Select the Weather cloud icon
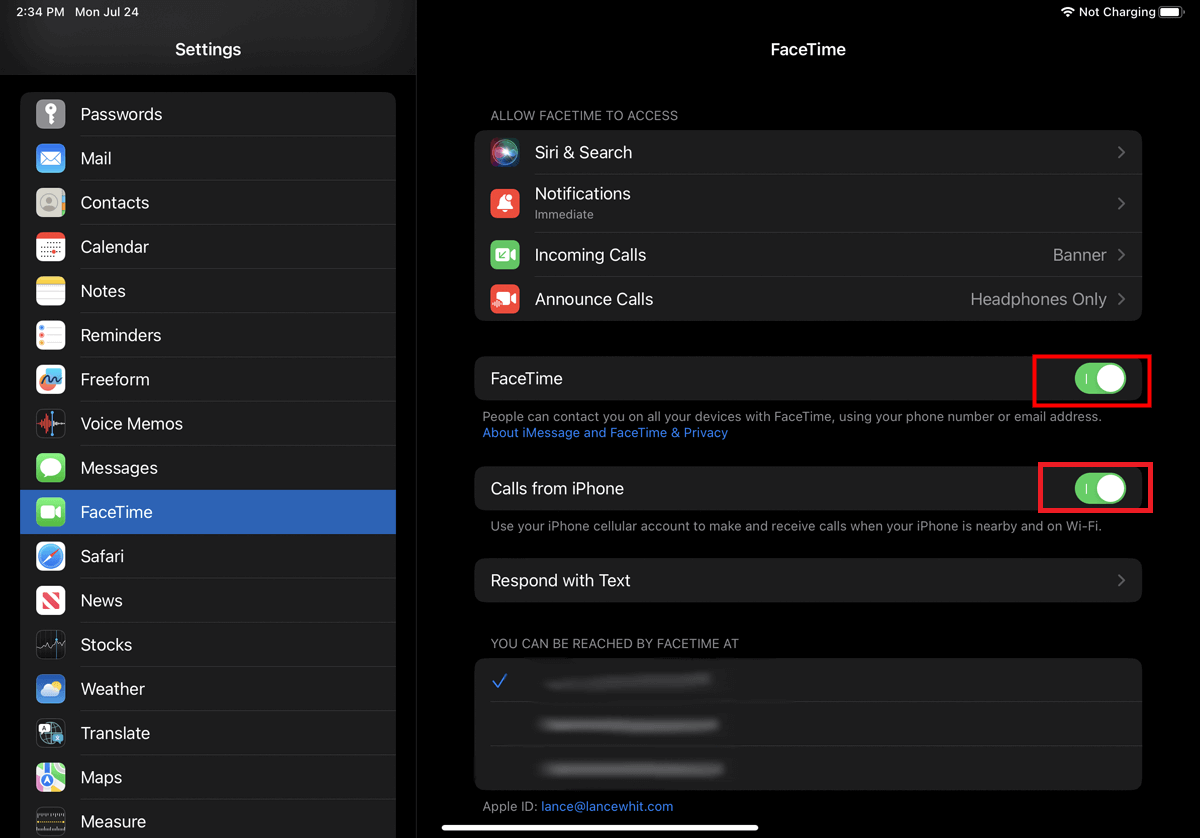 pyautogui.click(x=51, y=689)
